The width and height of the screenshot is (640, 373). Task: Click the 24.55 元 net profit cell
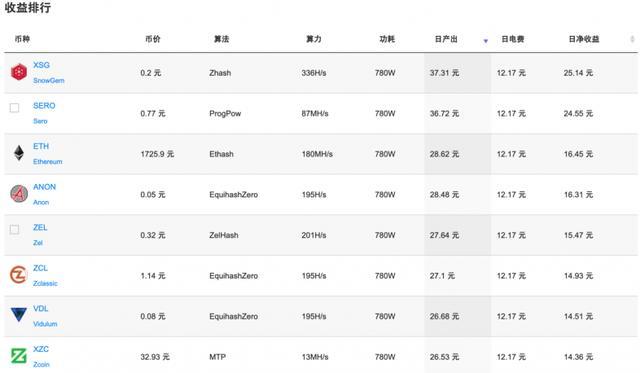click(x=578, y=113)
